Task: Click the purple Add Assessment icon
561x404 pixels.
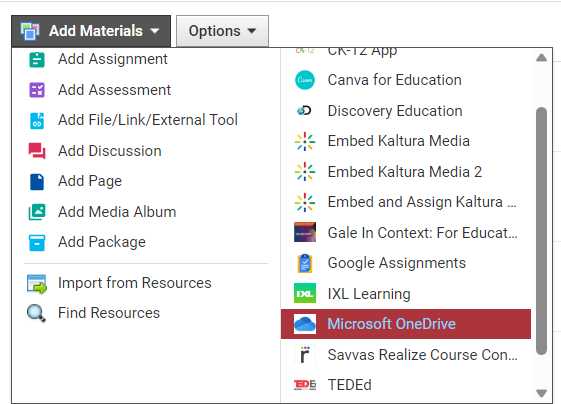Action: tap(37, 90)
